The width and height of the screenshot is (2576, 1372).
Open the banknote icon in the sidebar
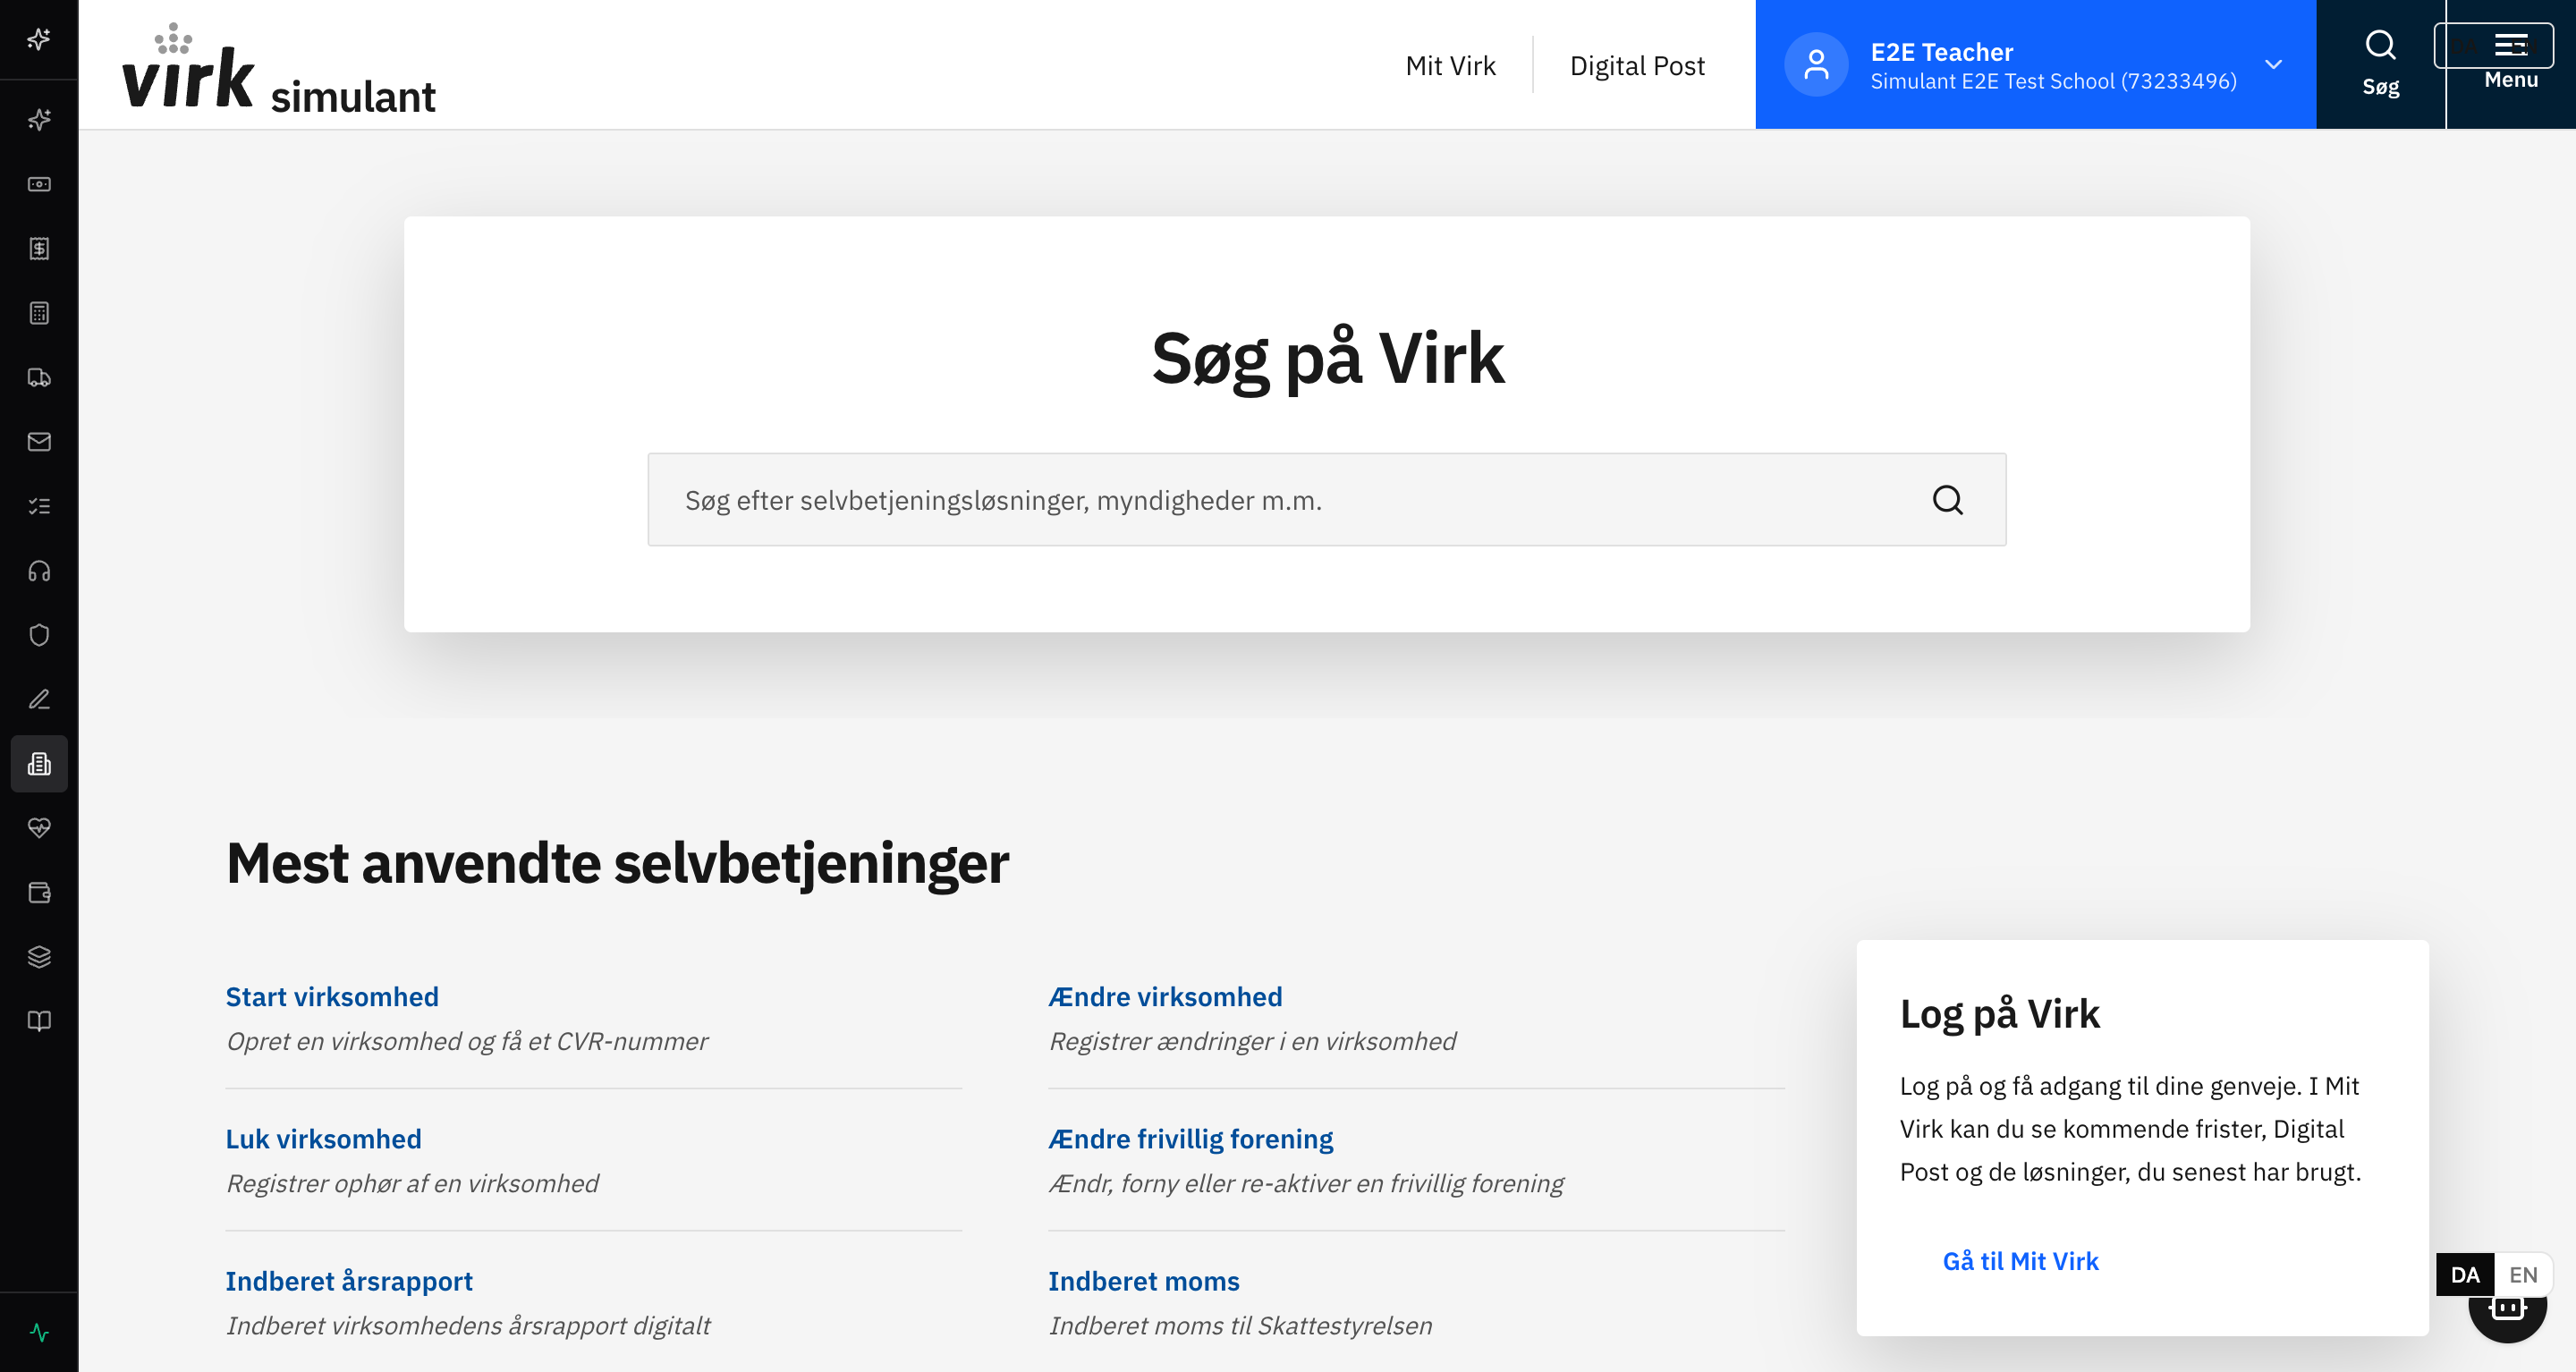pos(39,184)
